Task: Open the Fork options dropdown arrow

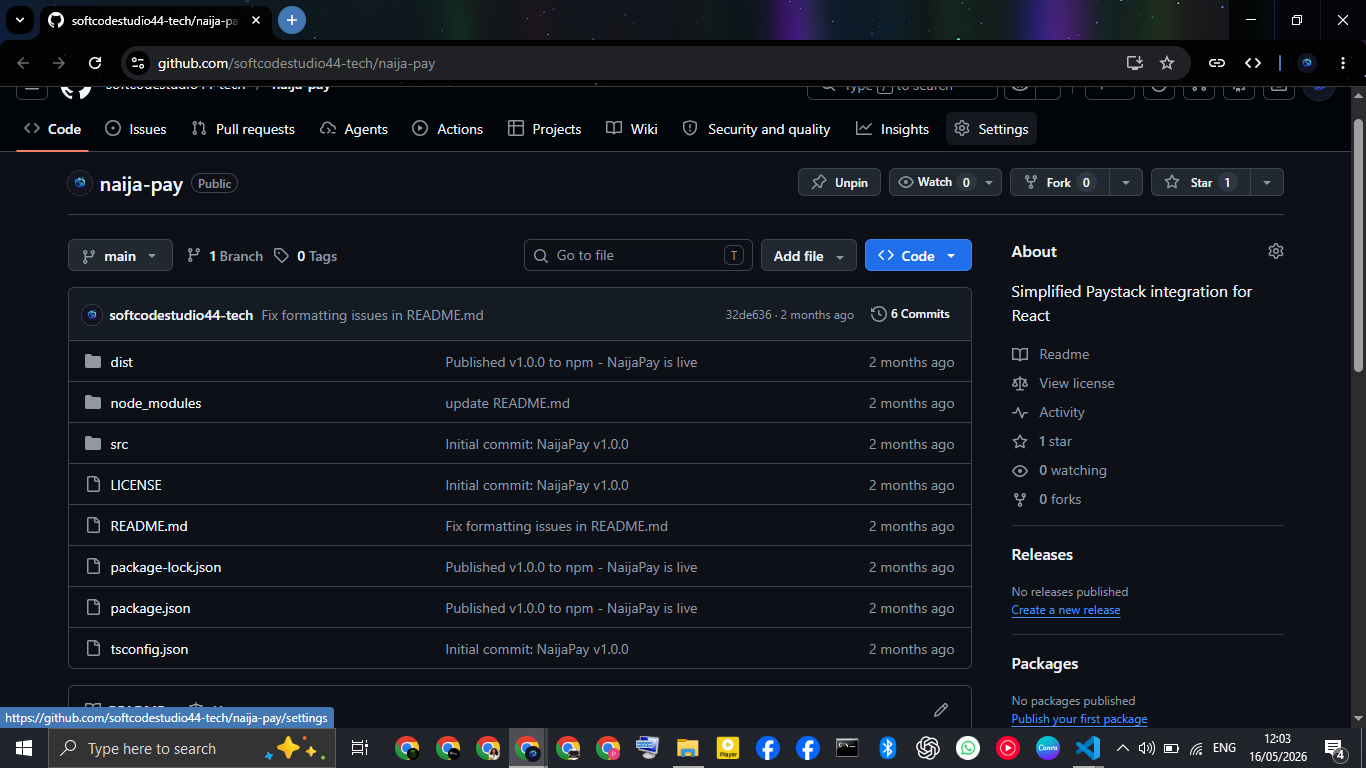Action: tap(1126, 182)
